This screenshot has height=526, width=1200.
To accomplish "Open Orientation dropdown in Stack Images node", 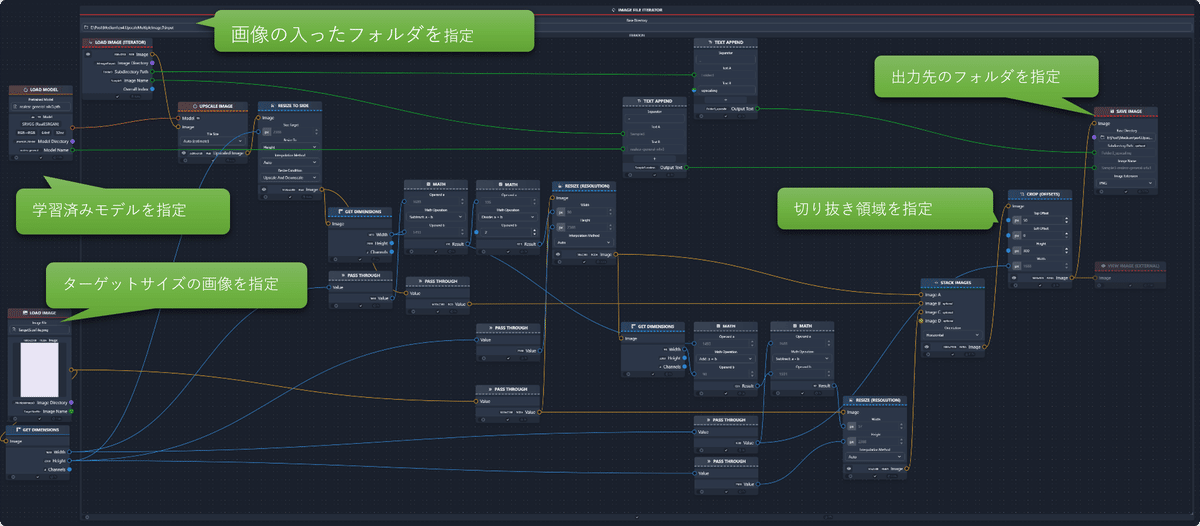I will click(x=953, y=334).
